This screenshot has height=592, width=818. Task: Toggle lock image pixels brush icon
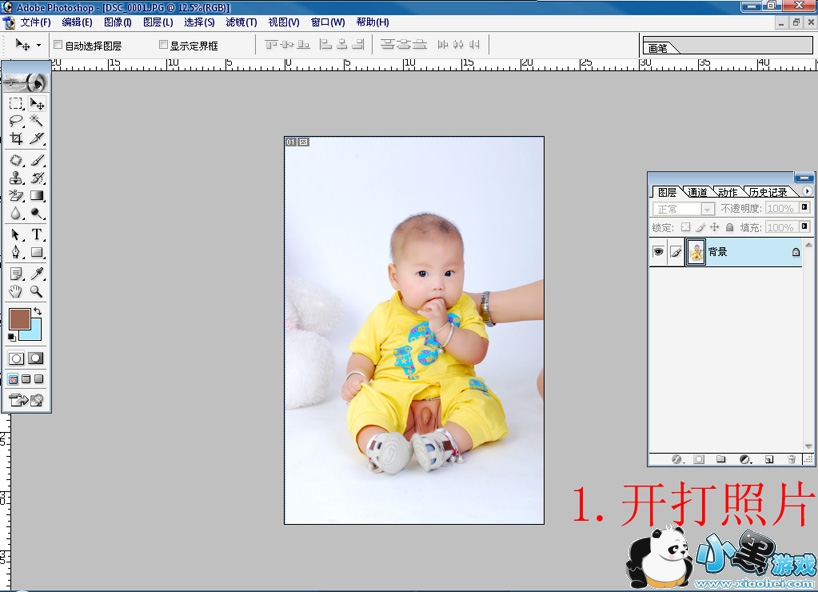700,227
